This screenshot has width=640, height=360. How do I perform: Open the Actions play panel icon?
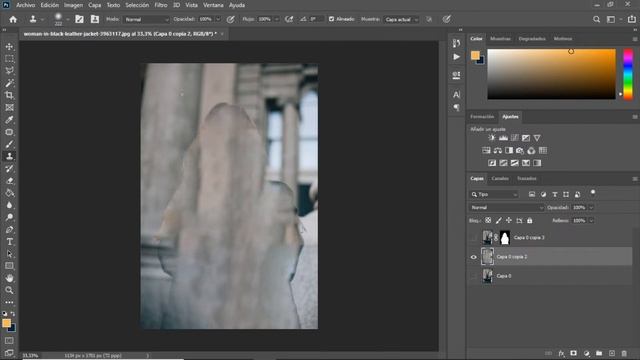[456, 57]
